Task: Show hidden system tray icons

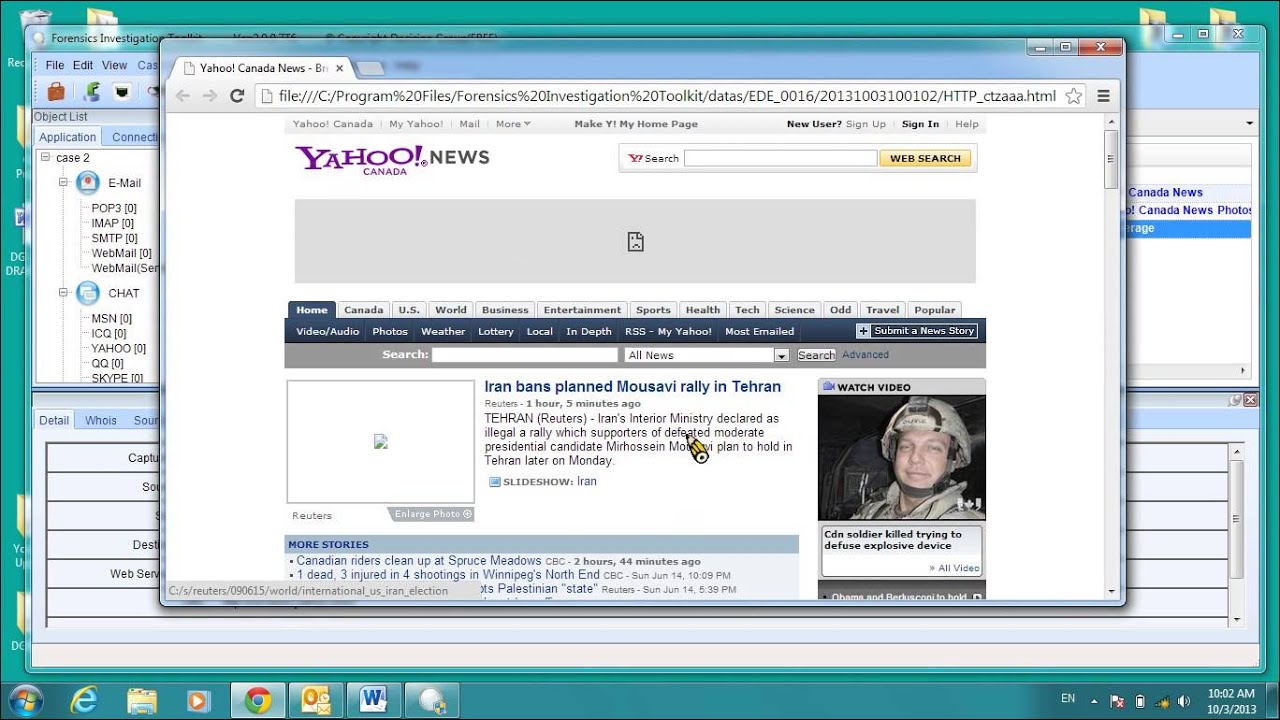Action: pos(1093,701)
